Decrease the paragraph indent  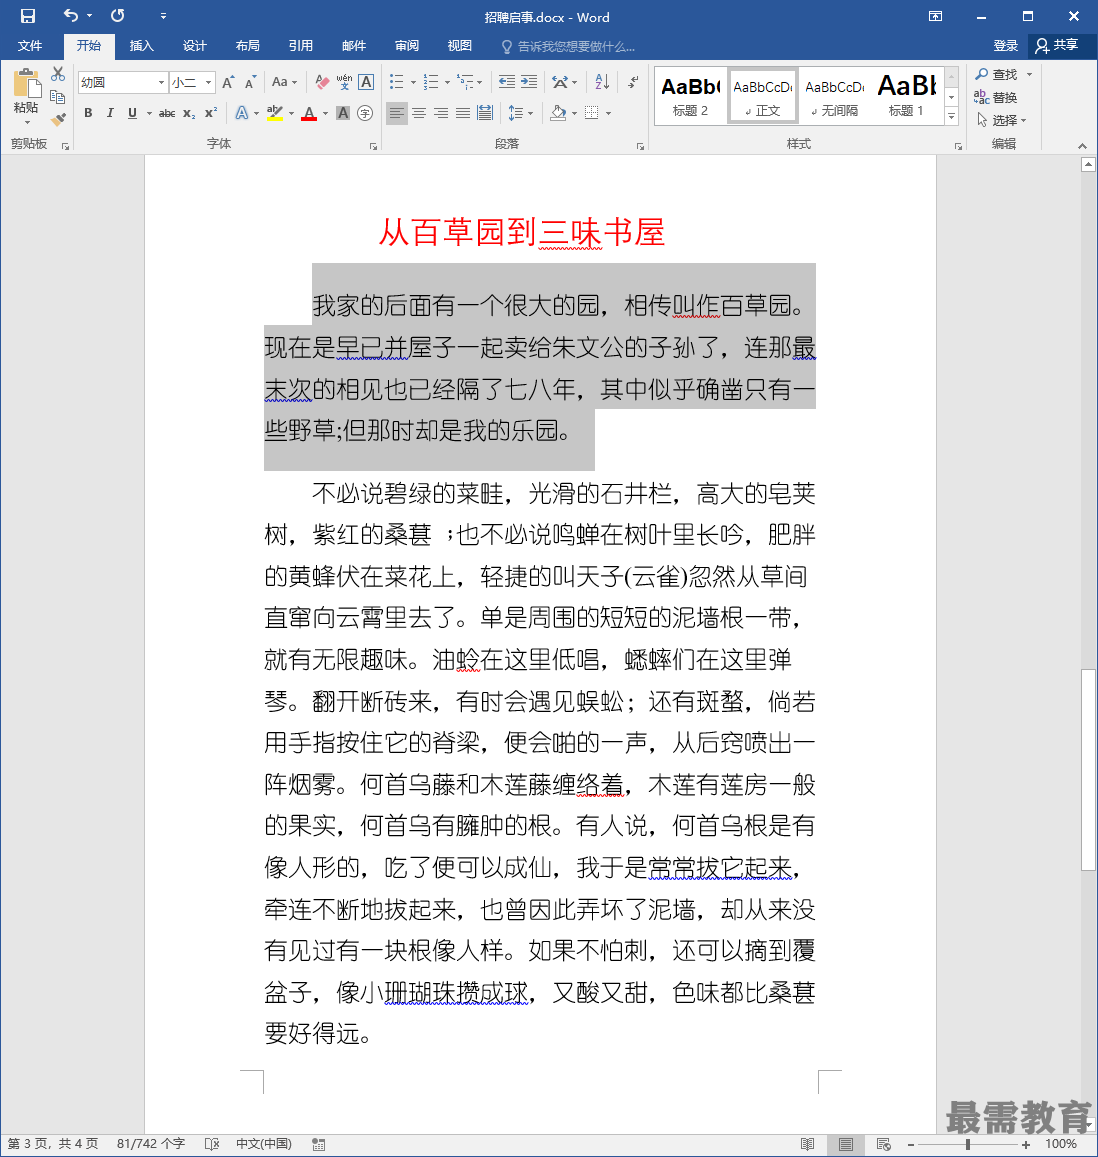click(x=507, y=82)
